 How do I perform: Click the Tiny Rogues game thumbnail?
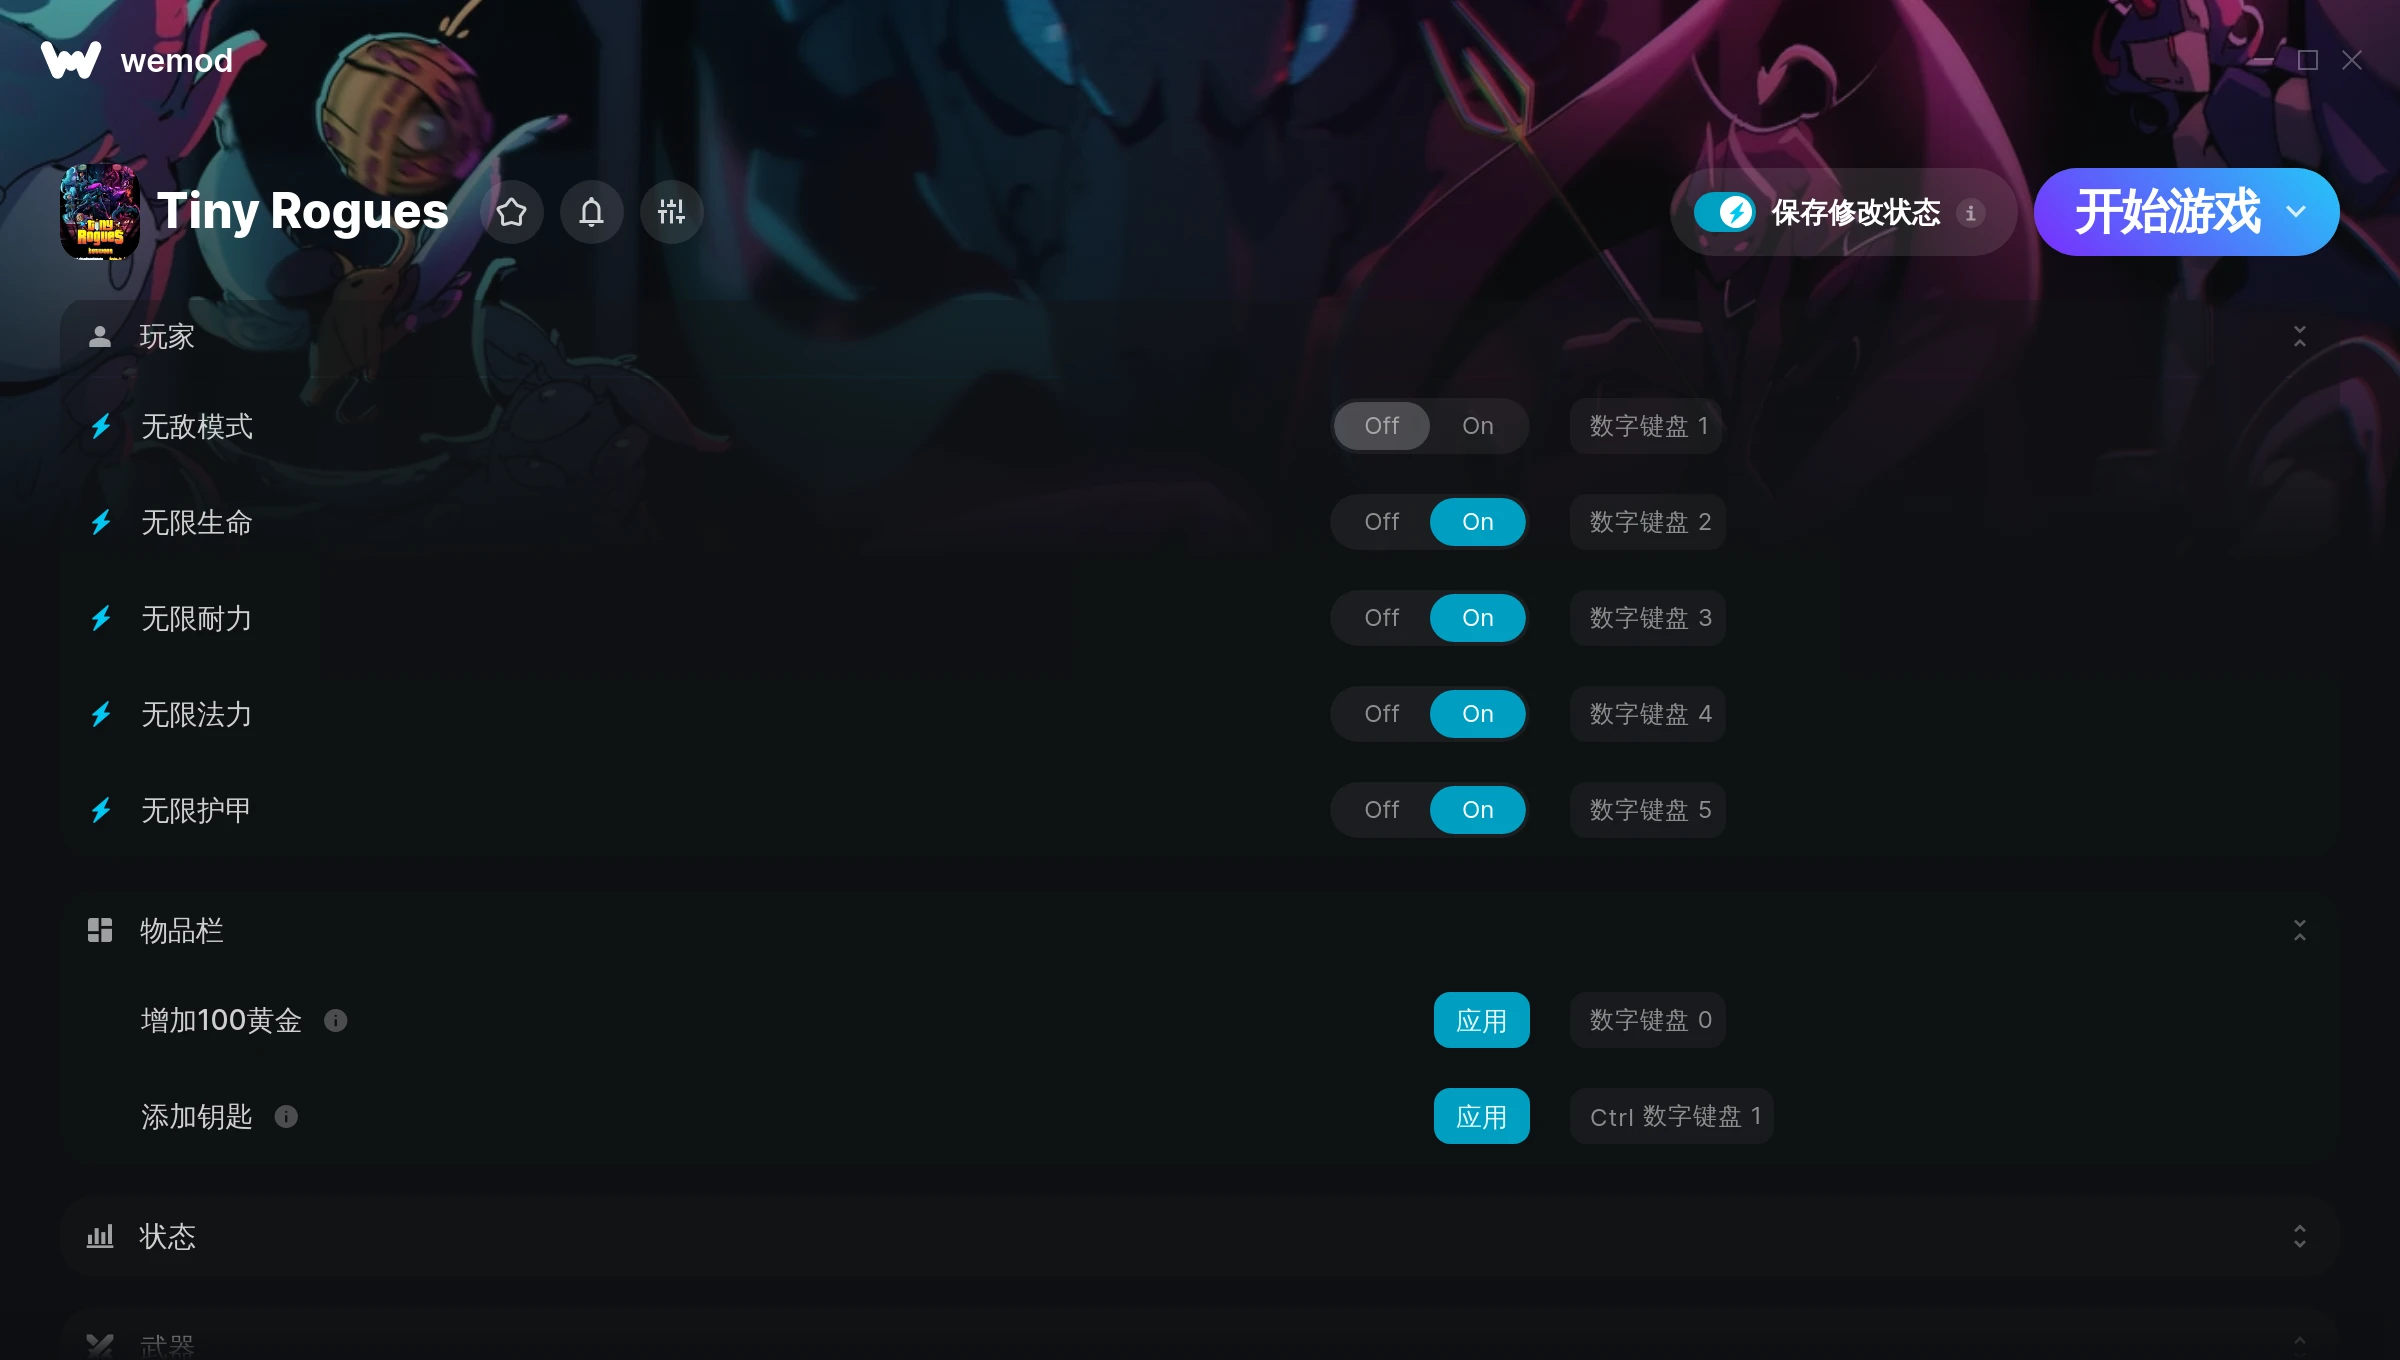coord(100,212)
